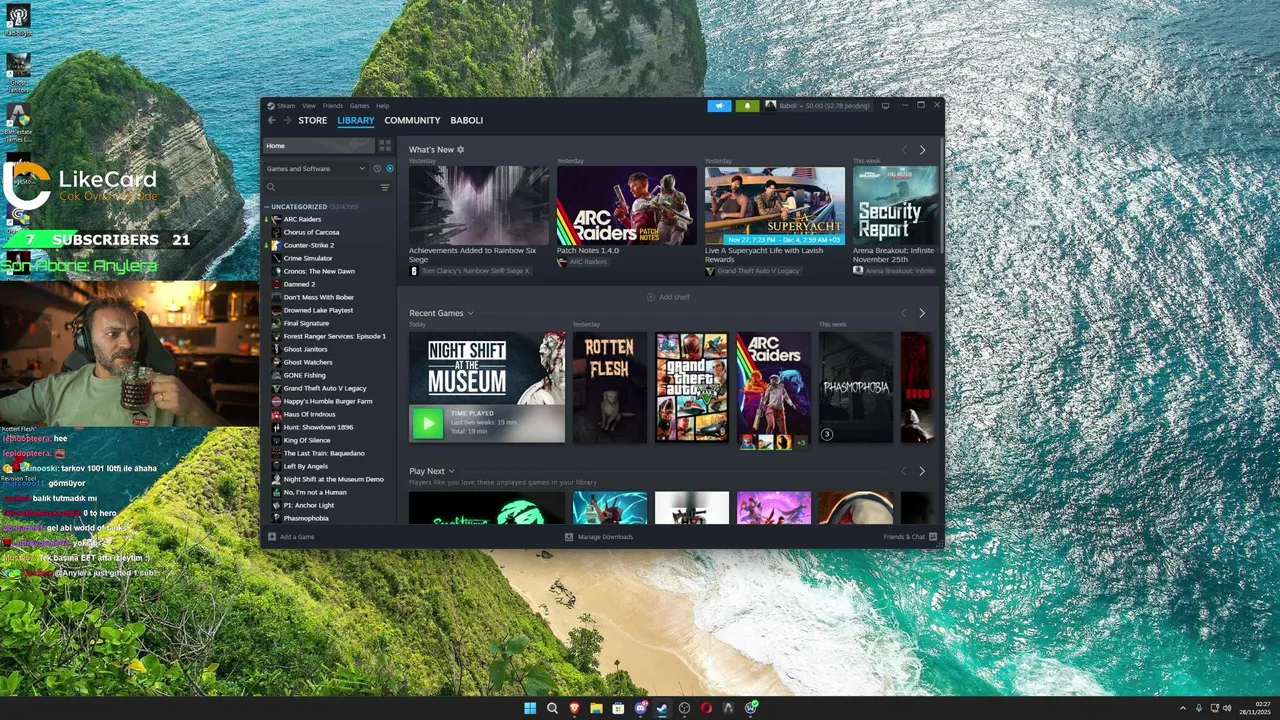Open Manage Downloads at window bottom
The image size is (1280, 720).
[x=599, y=537]
